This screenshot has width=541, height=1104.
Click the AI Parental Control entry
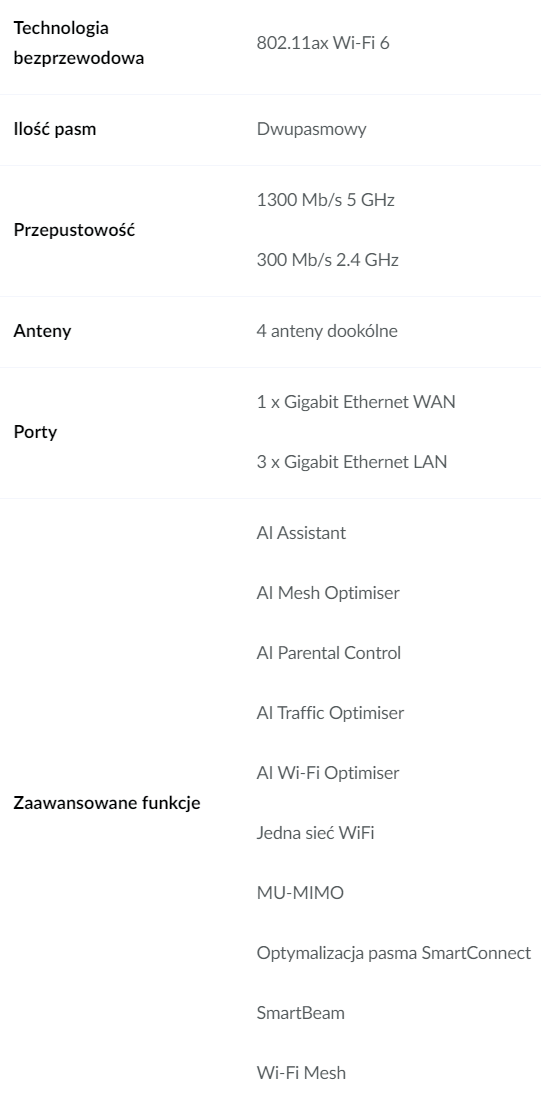click(x=328, y=653)
